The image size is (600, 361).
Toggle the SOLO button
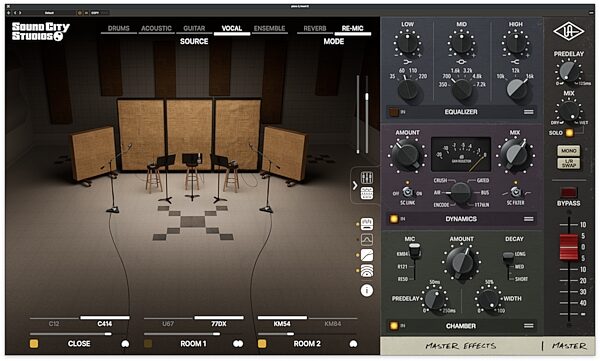point(569,133)
